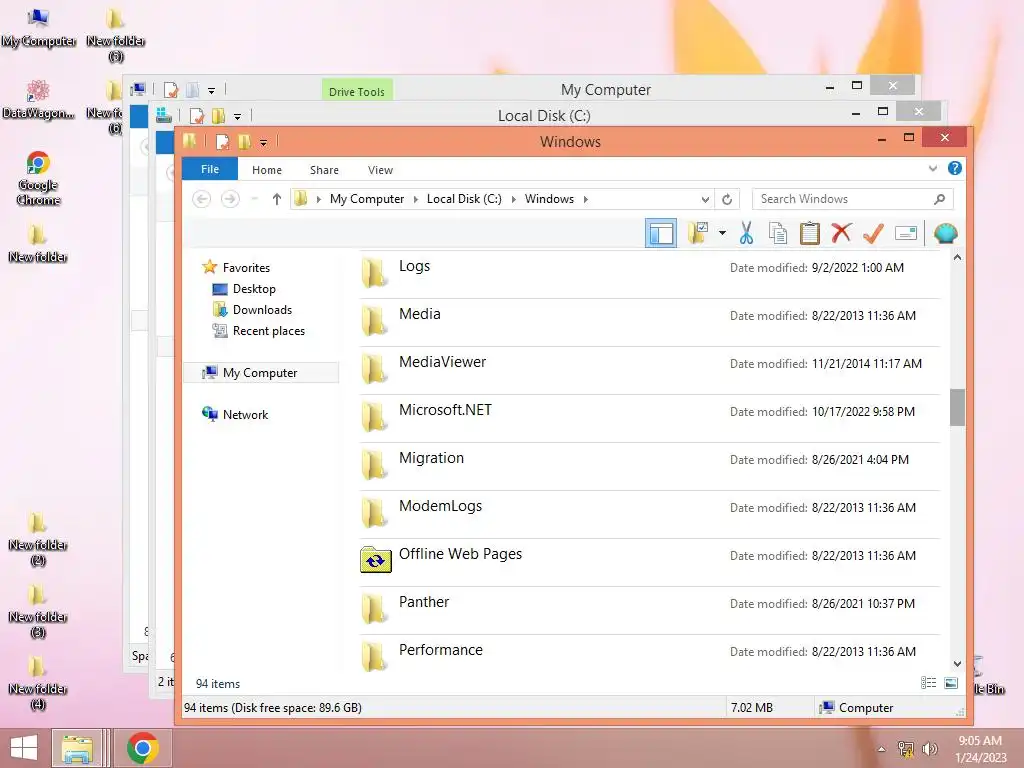Click the teal shell icon in toolbar
The width and height of the screenshot is (1024, 768).
click(946, 233)
